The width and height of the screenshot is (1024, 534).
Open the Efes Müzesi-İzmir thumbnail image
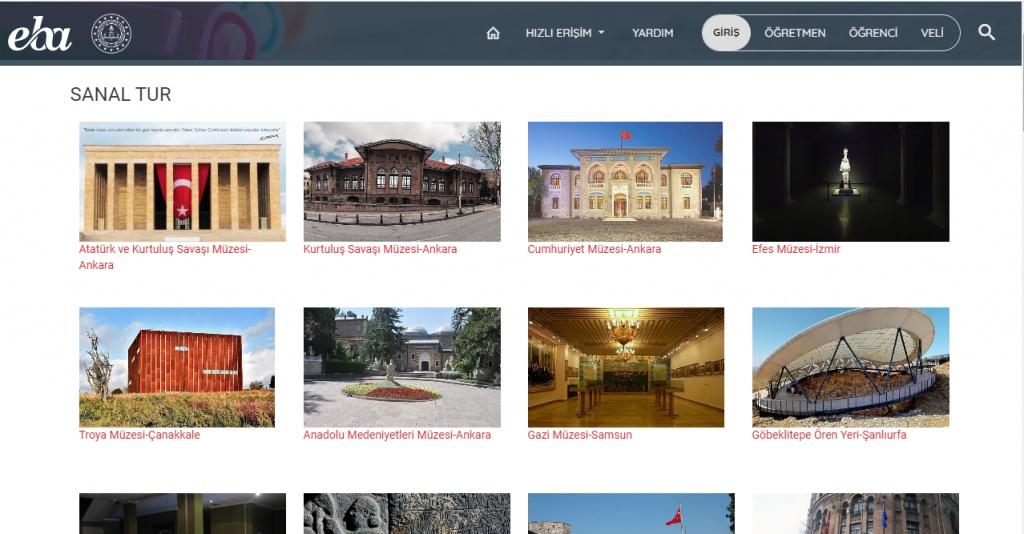point(850,181)
